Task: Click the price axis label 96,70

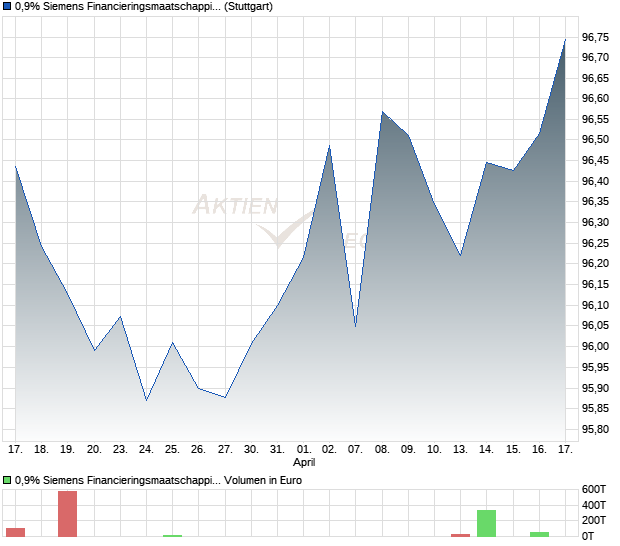Action: click(595, 58)
